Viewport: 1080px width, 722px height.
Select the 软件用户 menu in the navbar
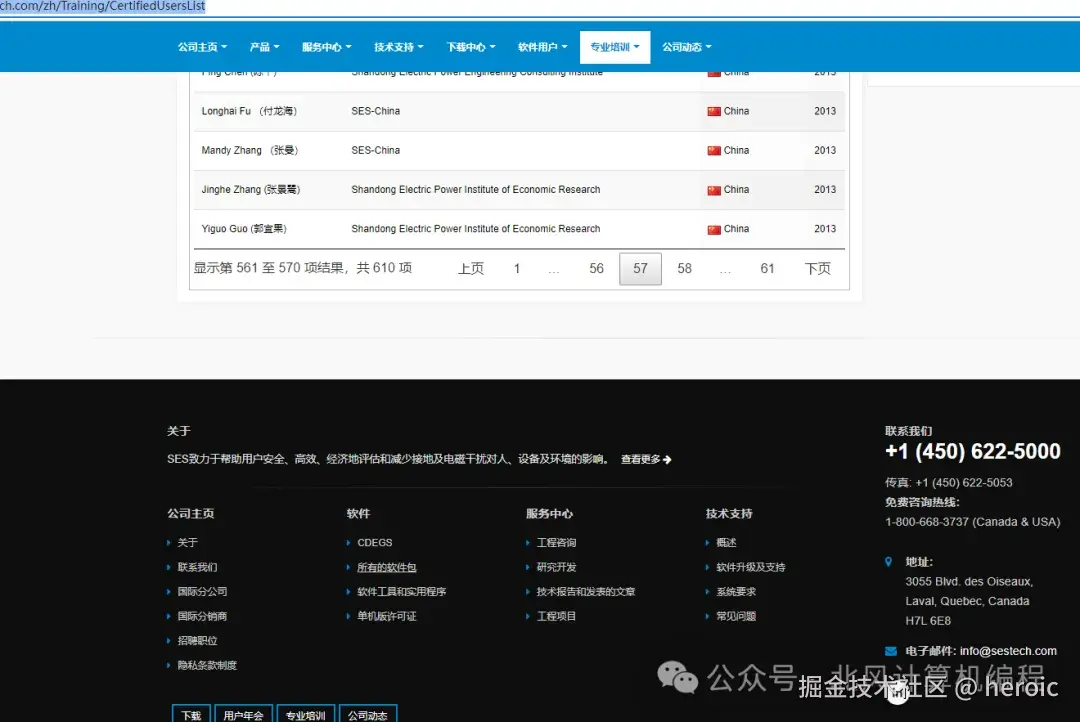[x=542, y=47]
